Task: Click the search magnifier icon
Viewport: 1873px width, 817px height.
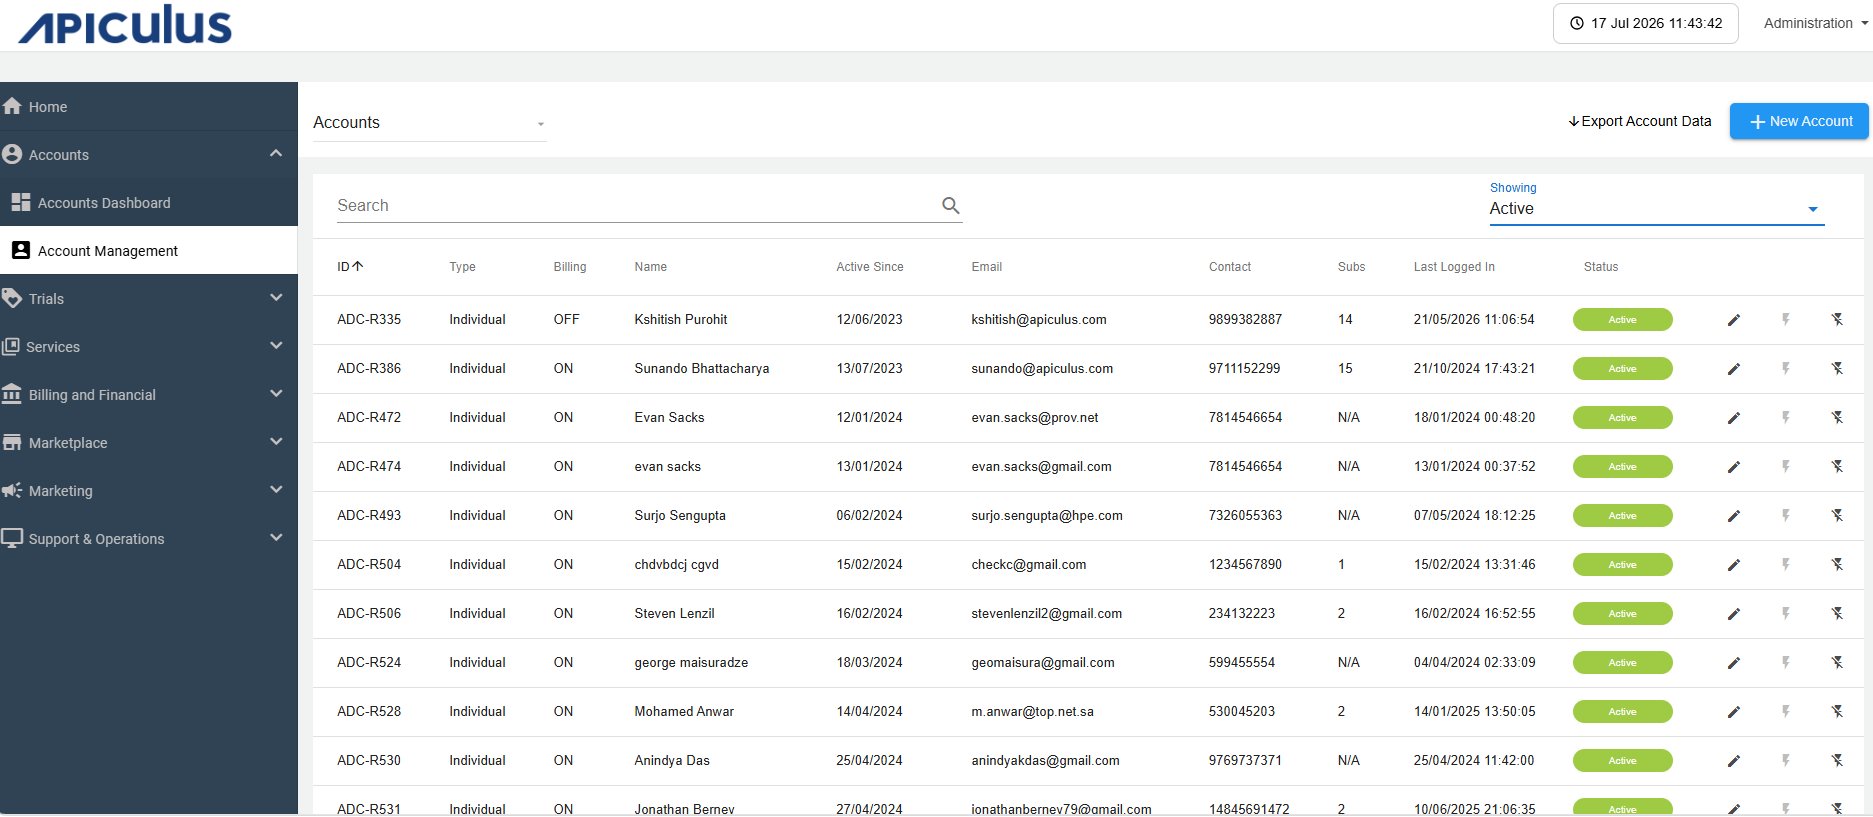Action: (951, 205)
